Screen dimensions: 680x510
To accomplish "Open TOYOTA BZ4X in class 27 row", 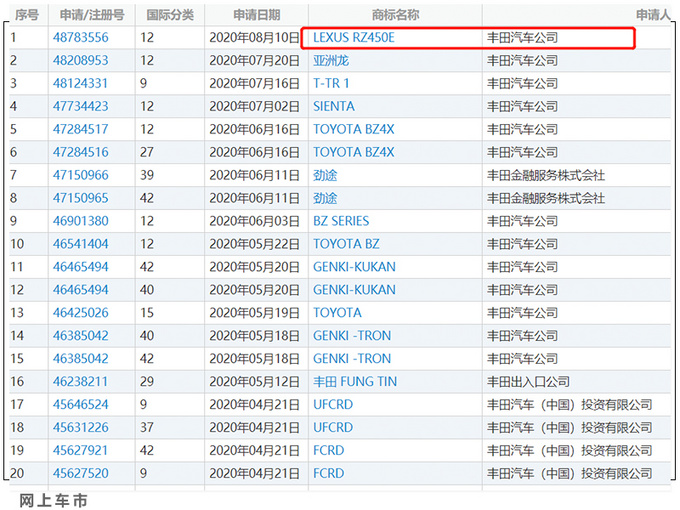I will pyautogui.click(x=353, y=152).
